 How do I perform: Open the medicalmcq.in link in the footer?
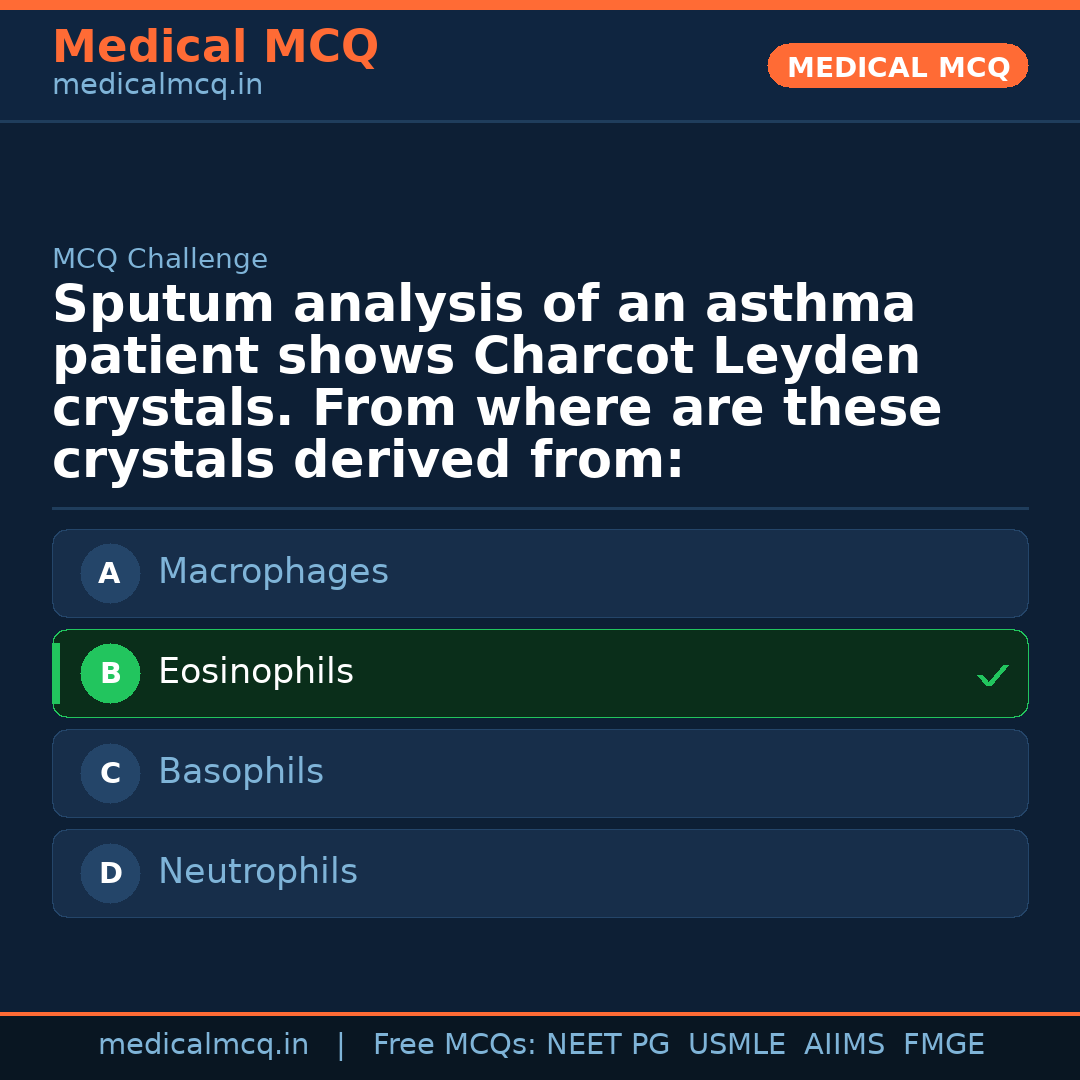click(203, 1045)
